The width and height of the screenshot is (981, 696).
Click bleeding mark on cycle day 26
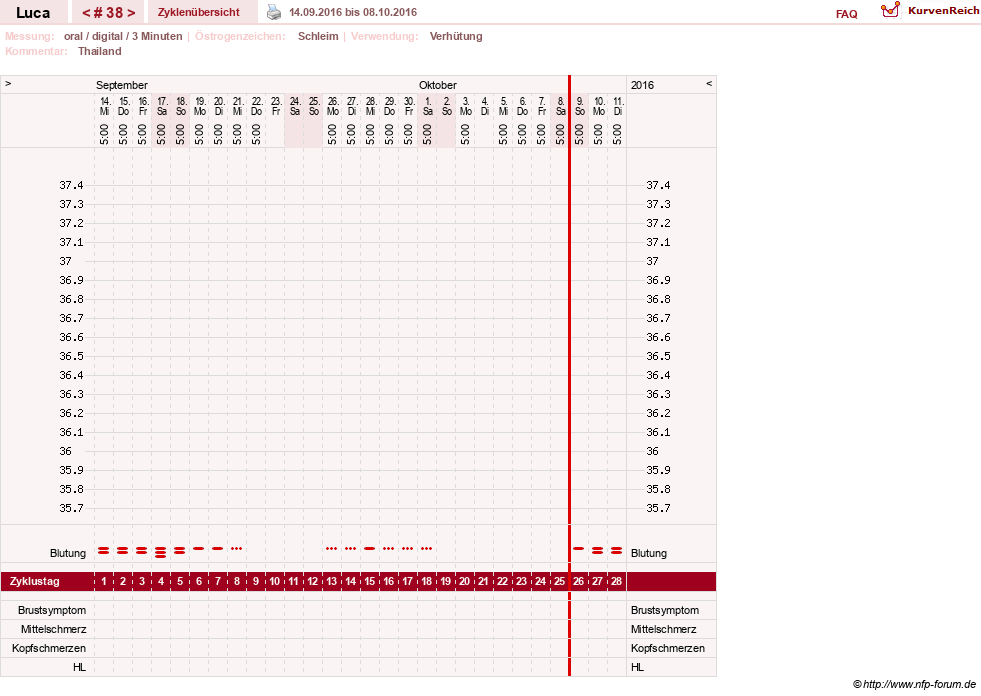click(579, 548)
